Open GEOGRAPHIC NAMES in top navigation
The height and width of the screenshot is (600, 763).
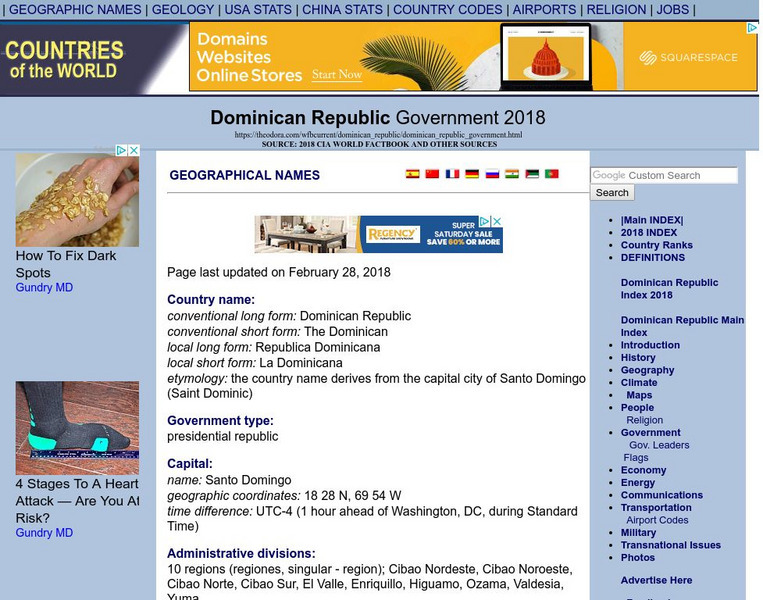click(75, 9)
